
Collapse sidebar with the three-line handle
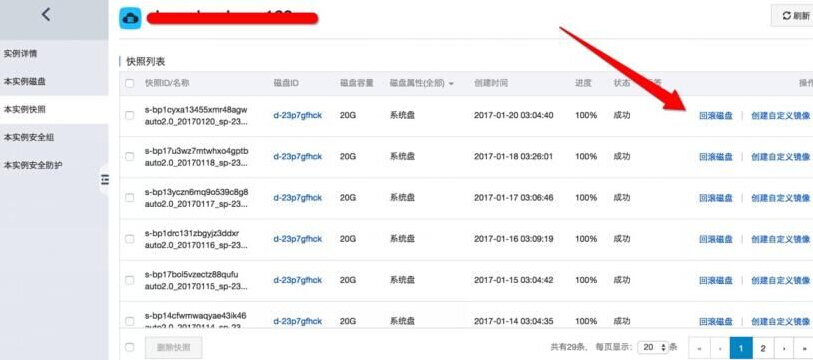[x=105, y=179]
